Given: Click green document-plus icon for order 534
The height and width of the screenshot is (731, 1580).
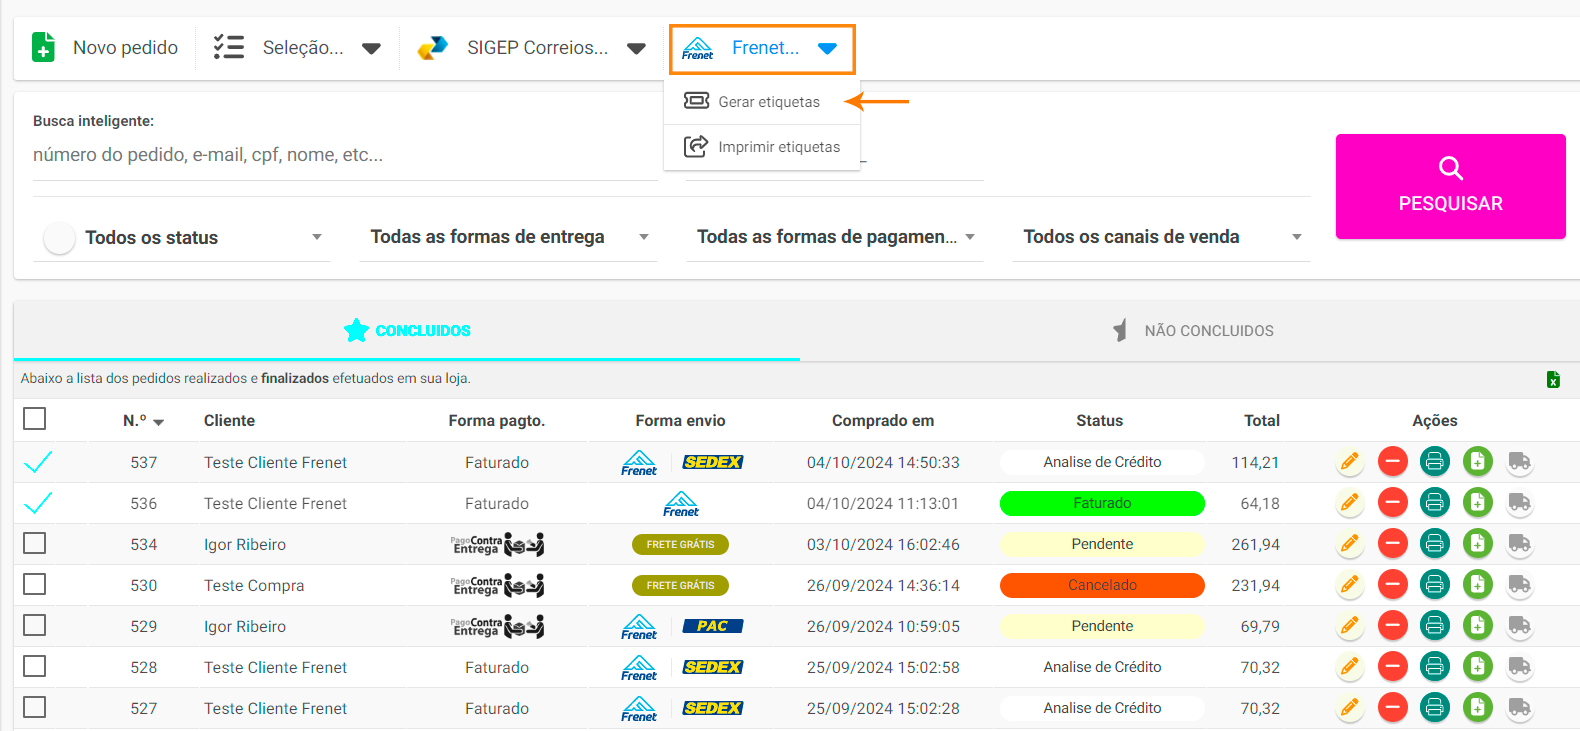Looking at the screenshot, I should point(1478,543).
